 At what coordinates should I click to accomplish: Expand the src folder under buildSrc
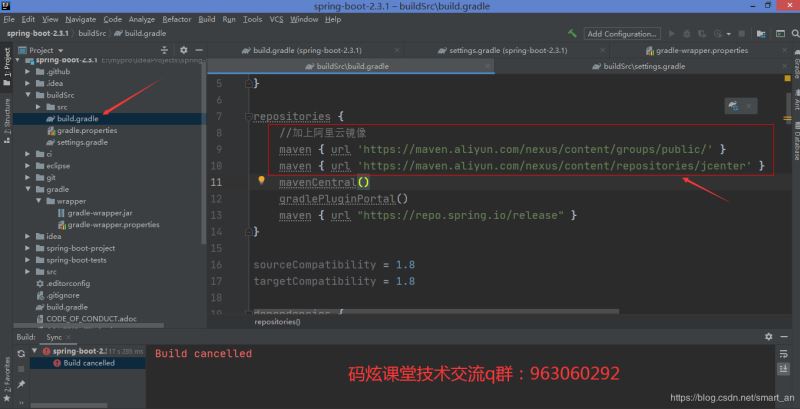click(38, 107)
